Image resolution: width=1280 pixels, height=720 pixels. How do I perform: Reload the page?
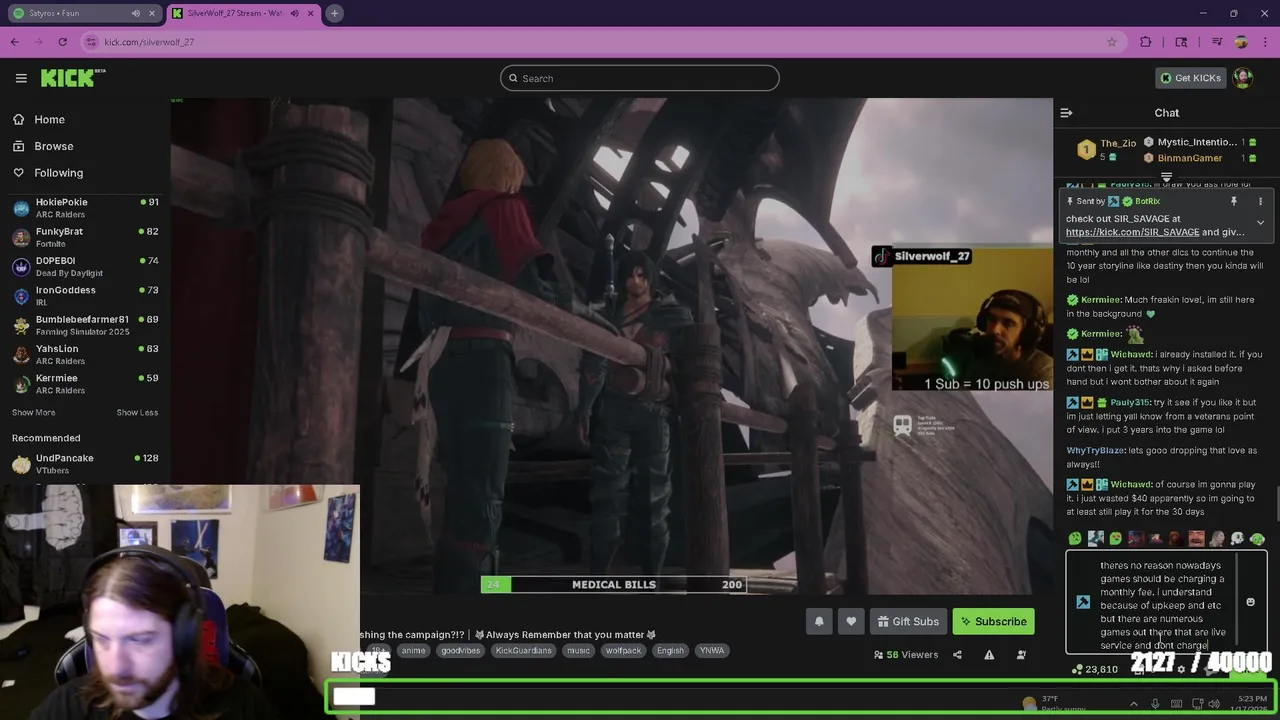coord(62,42)
